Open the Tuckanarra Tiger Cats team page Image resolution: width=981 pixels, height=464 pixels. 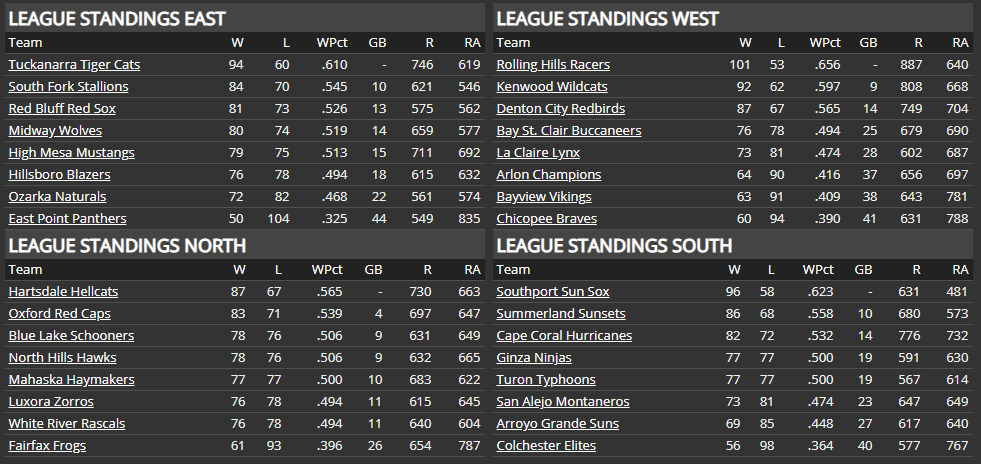point(74,65)
